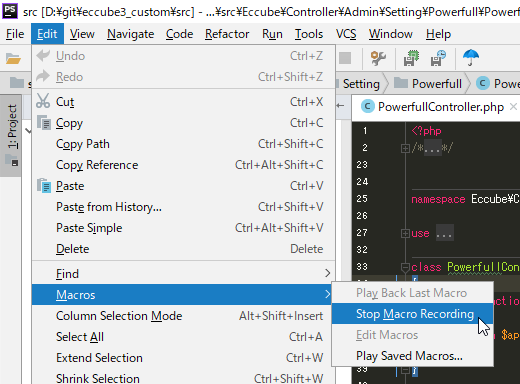The image size is (520, 384).
Task: Click the Paste clipboard icon
Action: (44, 185)
